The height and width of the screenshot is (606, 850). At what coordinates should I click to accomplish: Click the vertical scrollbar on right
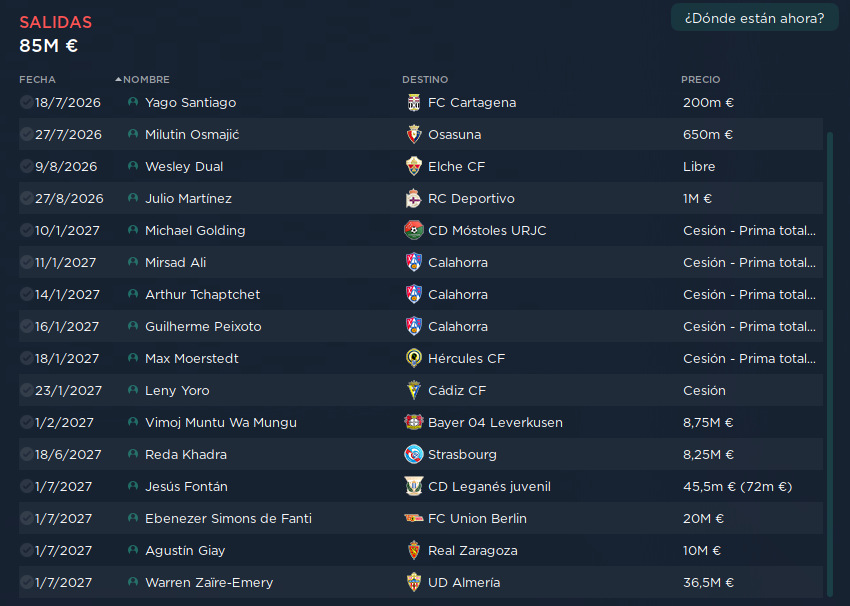tap(829, 360)
